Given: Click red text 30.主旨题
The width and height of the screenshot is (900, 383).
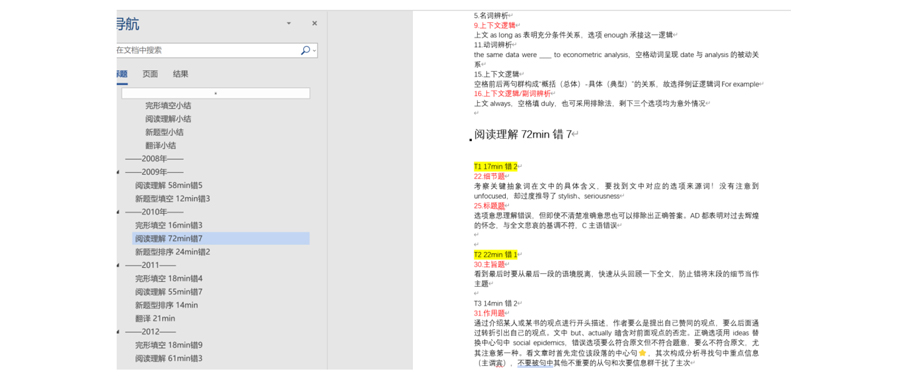Looking at the screenshot, I should coord(489,264).
